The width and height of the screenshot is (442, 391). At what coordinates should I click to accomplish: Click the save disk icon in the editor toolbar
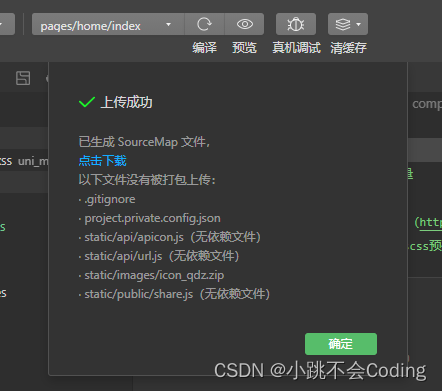pyautogui.click(x=23, y=78)
